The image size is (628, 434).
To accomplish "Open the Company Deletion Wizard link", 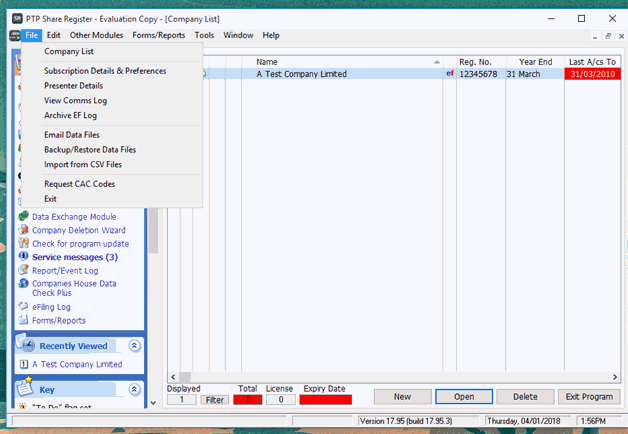I will pos(79,230).
